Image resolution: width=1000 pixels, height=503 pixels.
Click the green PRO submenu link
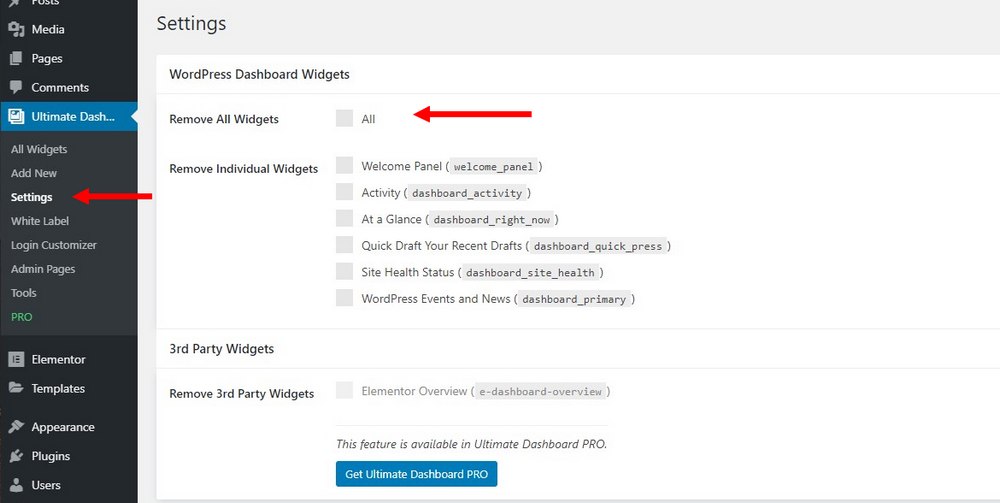tap(22, 317)
